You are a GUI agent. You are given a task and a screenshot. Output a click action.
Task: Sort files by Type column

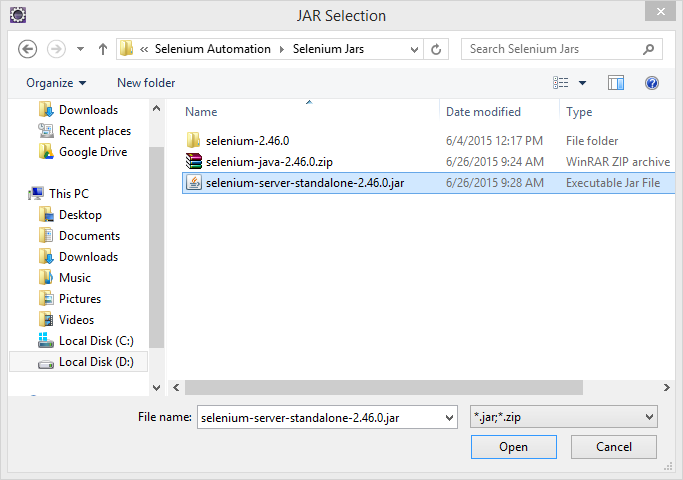579,112
